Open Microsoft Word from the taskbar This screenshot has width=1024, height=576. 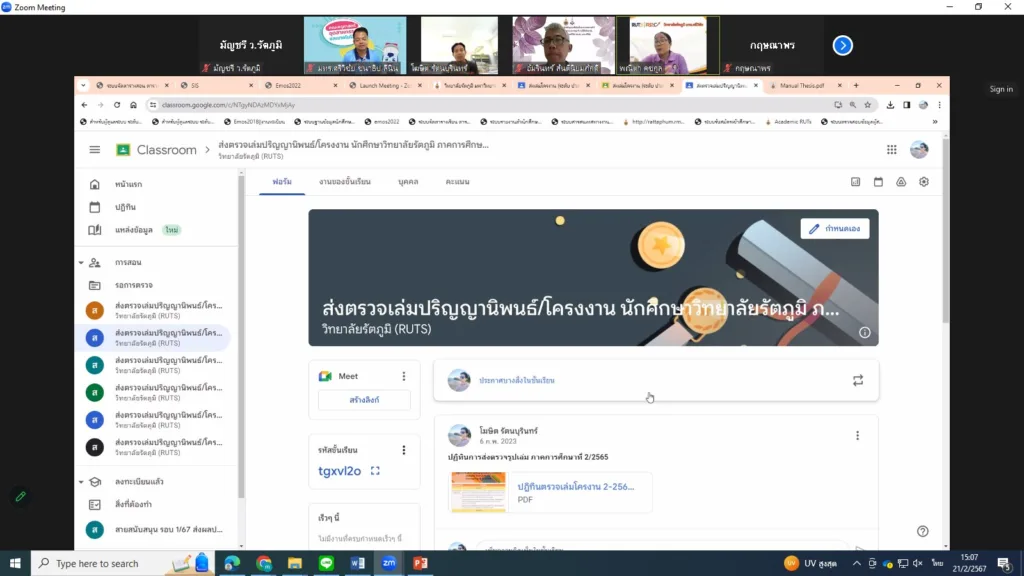[x=358, y=563]
